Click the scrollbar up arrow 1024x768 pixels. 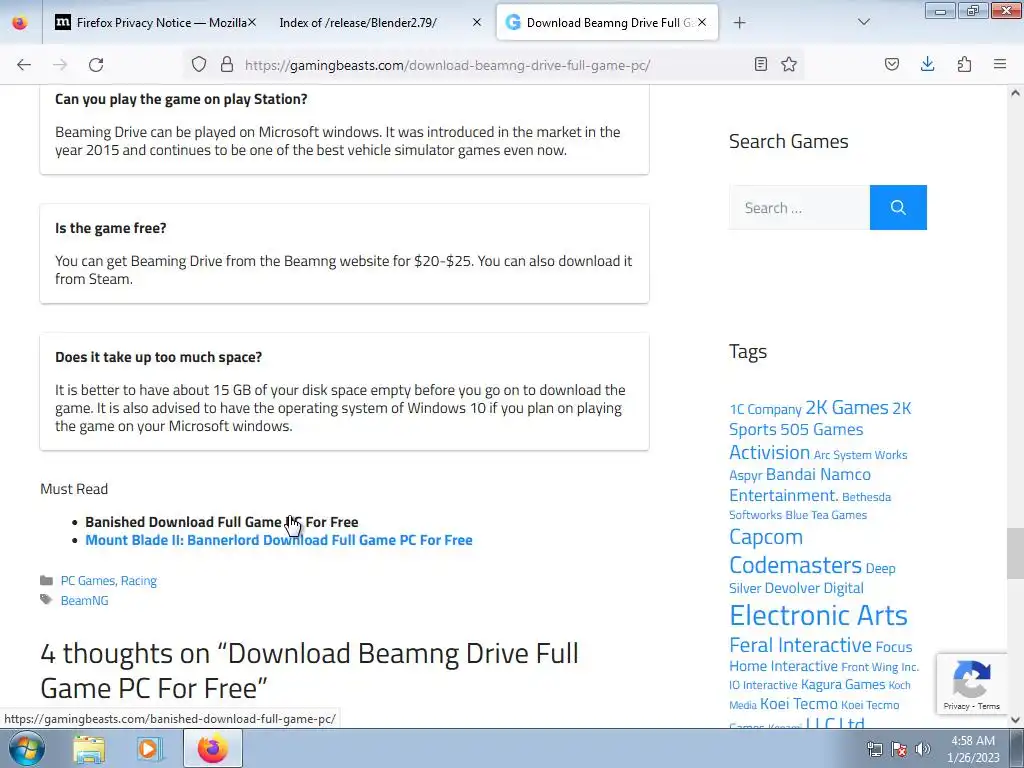[x=1015, y=93]
